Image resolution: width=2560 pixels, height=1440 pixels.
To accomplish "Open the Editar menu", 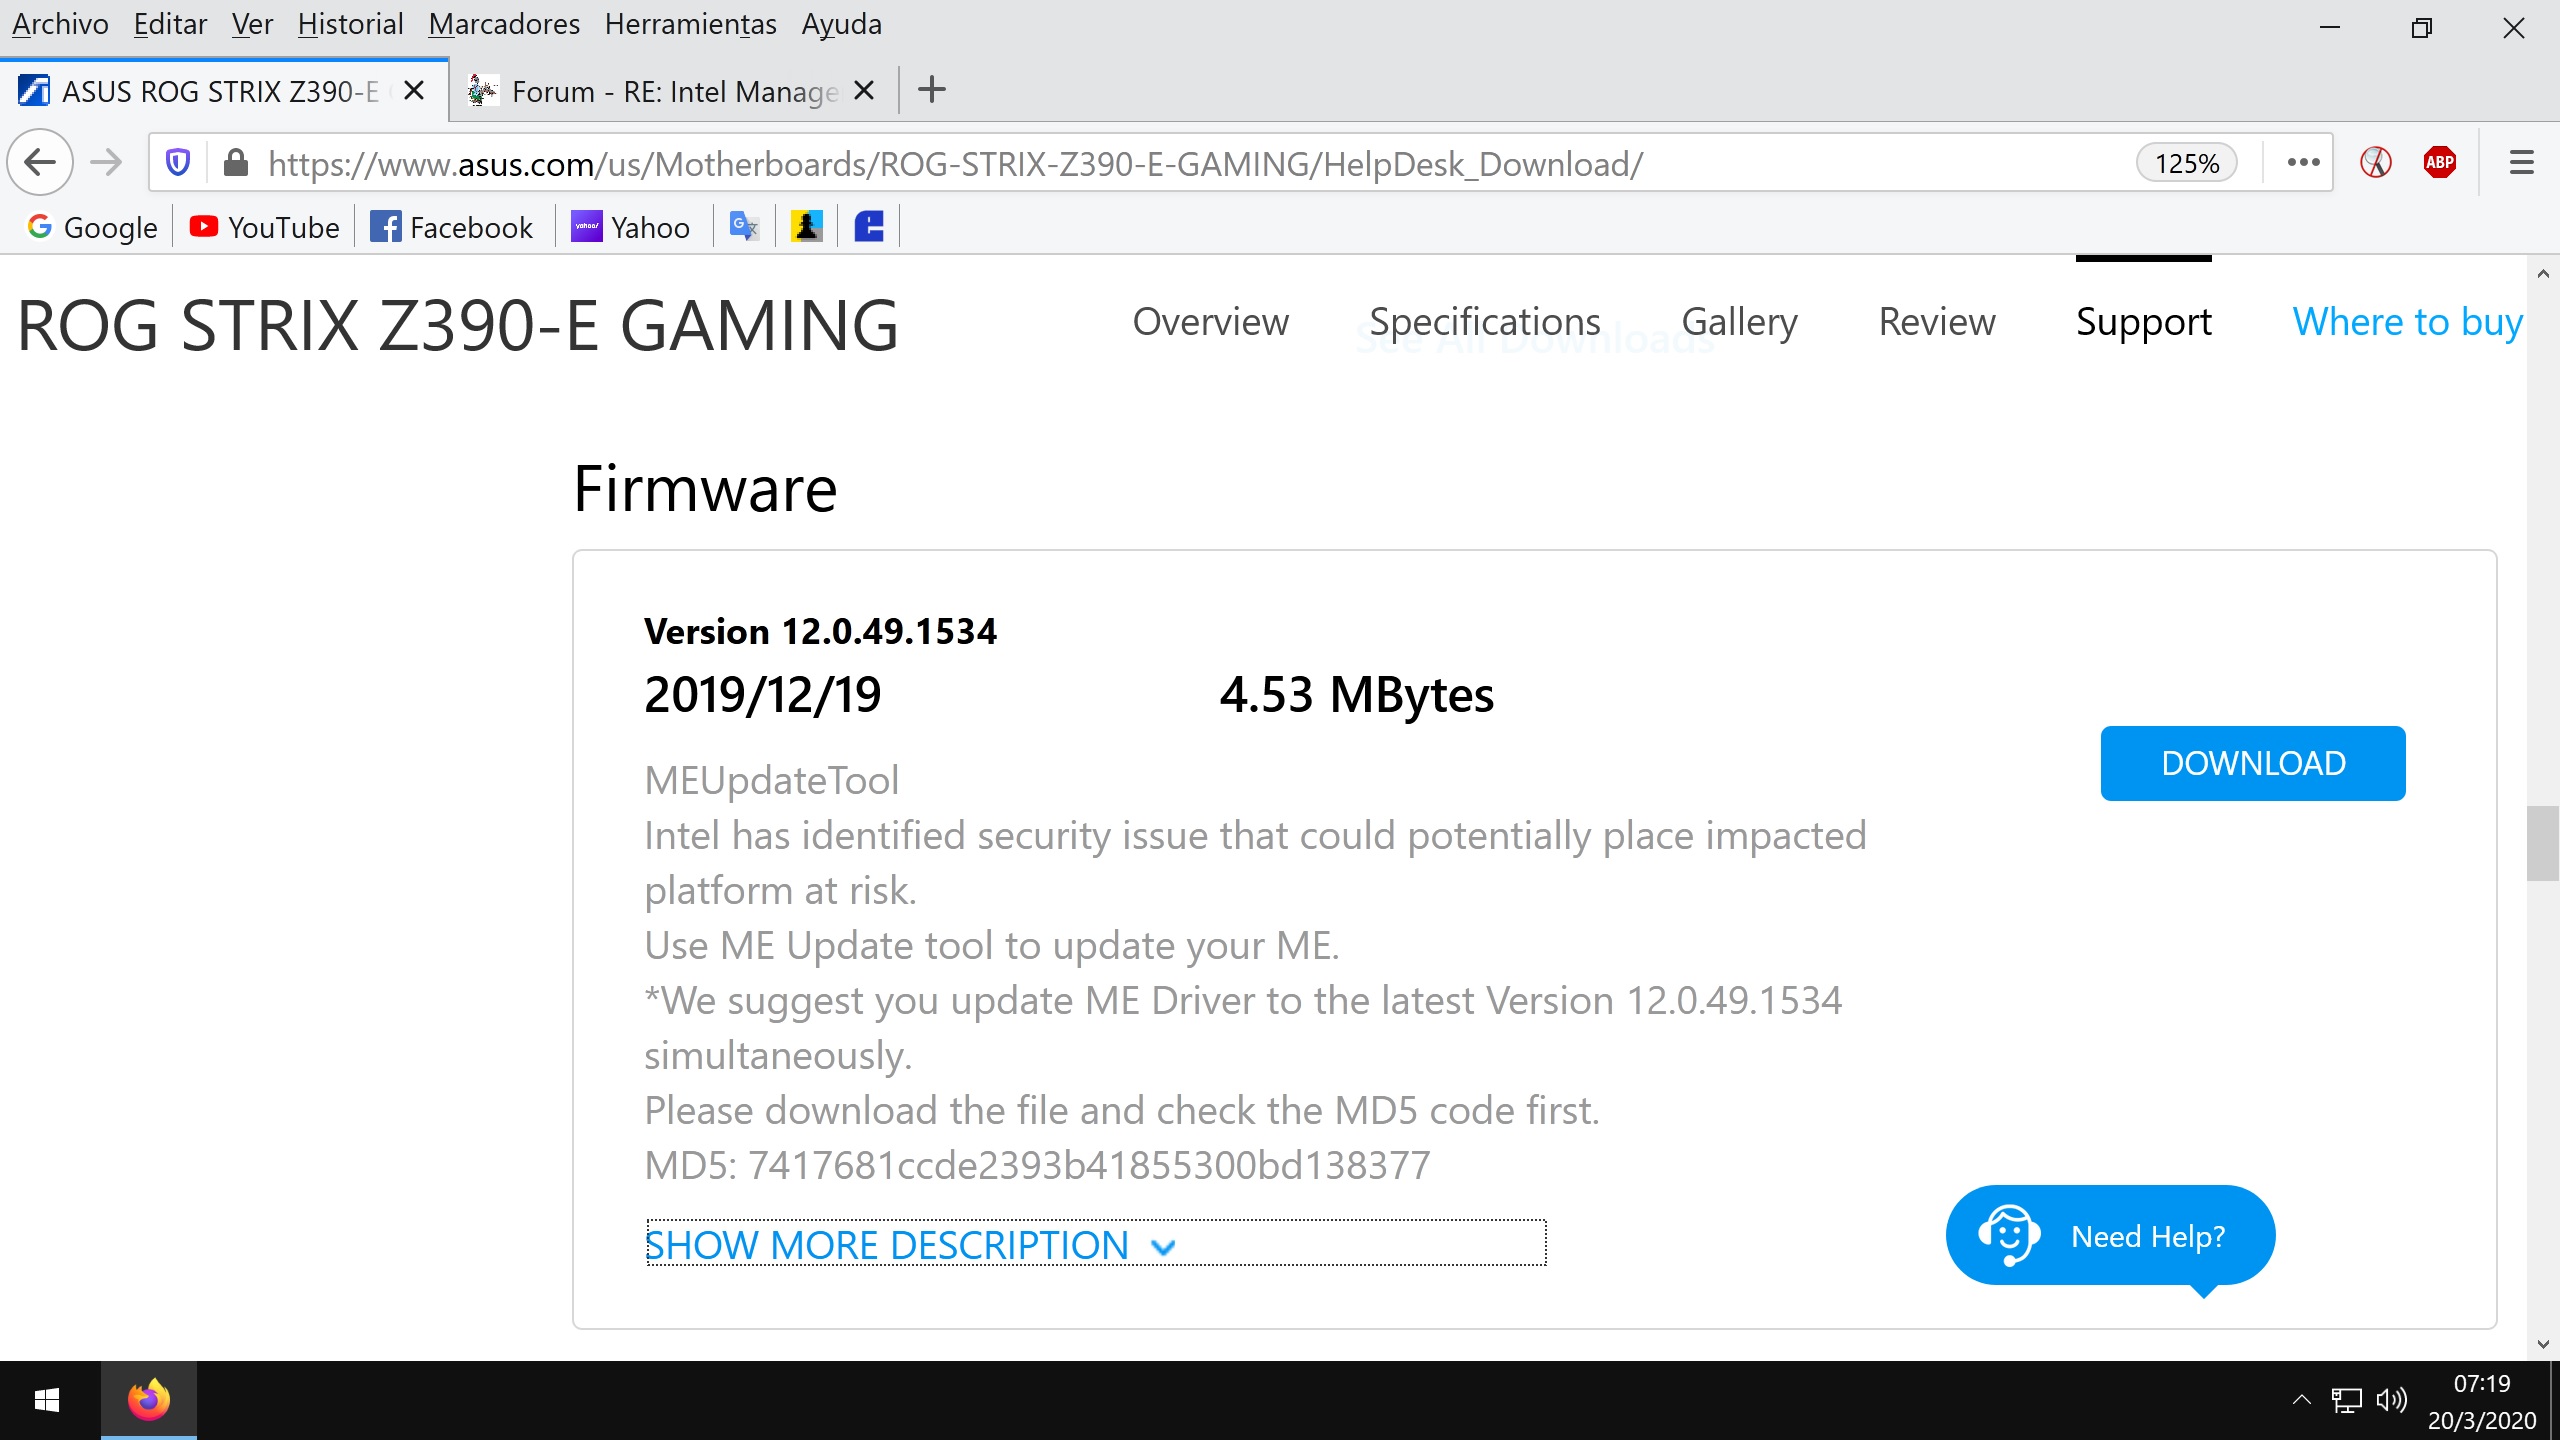I will tap(170, 24).
